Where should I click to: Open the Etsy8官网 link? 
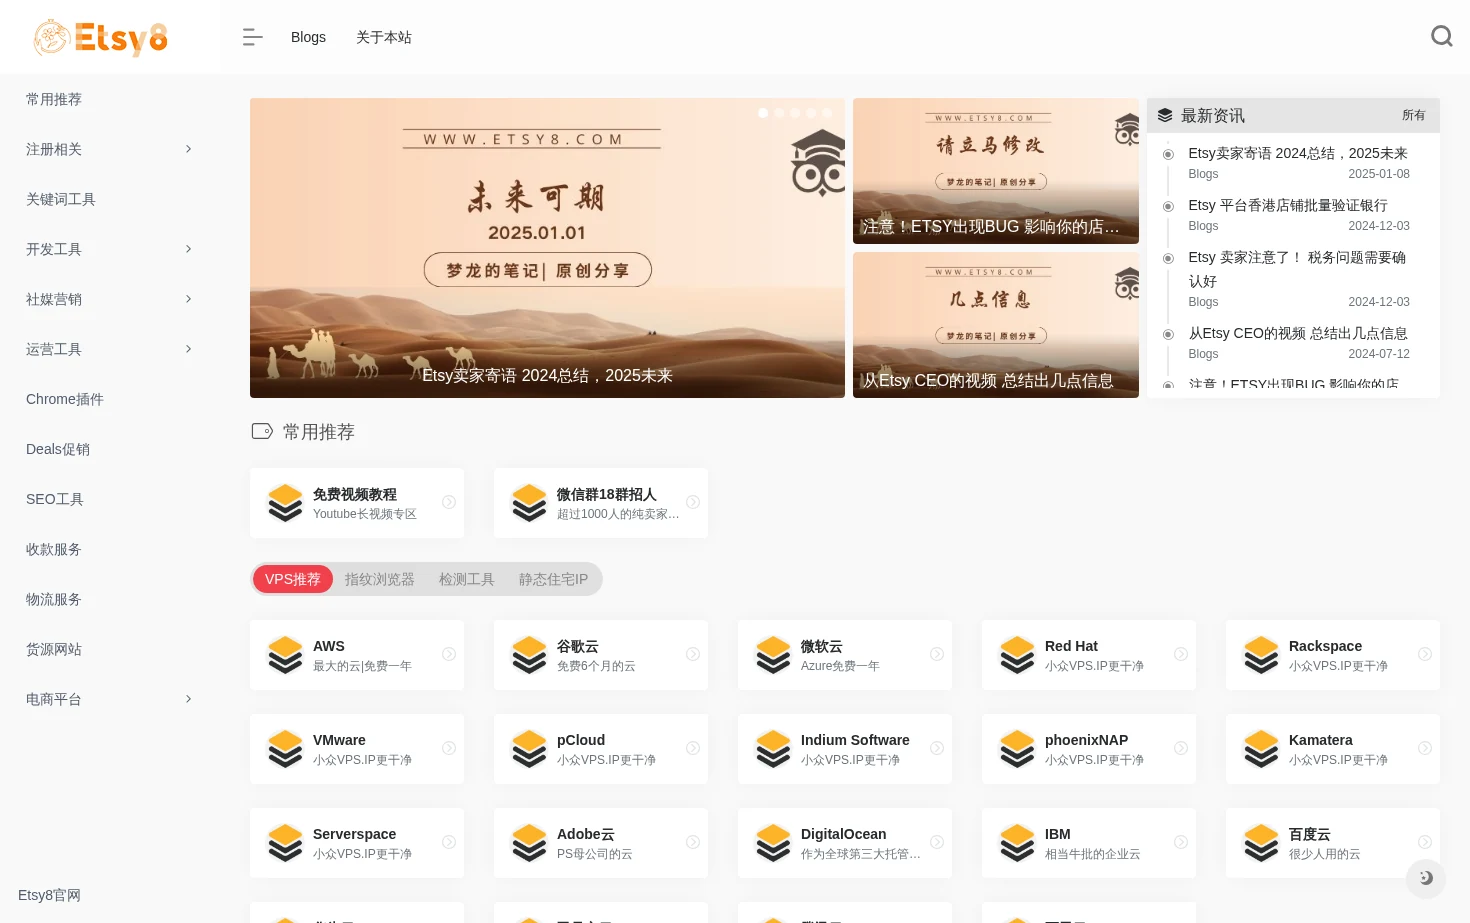click(x=49, y=895)
